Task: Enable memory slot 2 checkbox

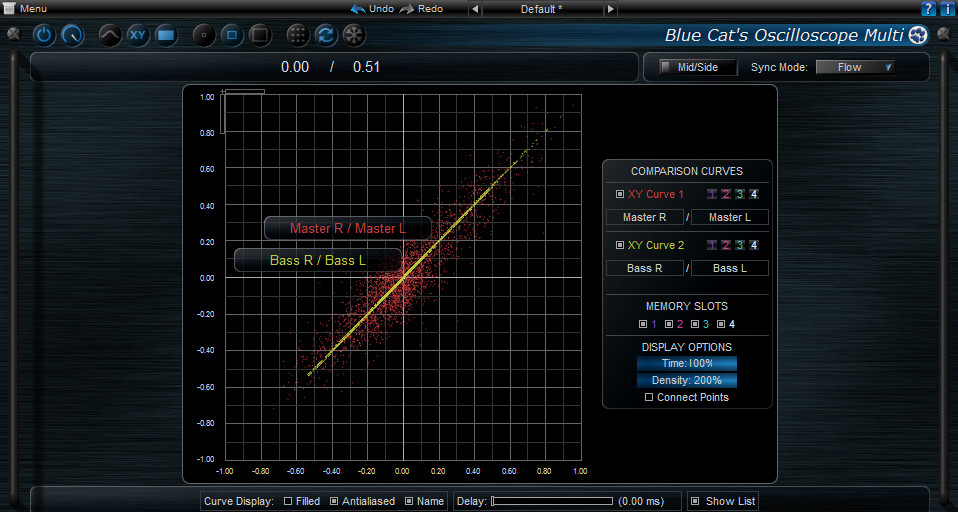Action: pos(669,324)
